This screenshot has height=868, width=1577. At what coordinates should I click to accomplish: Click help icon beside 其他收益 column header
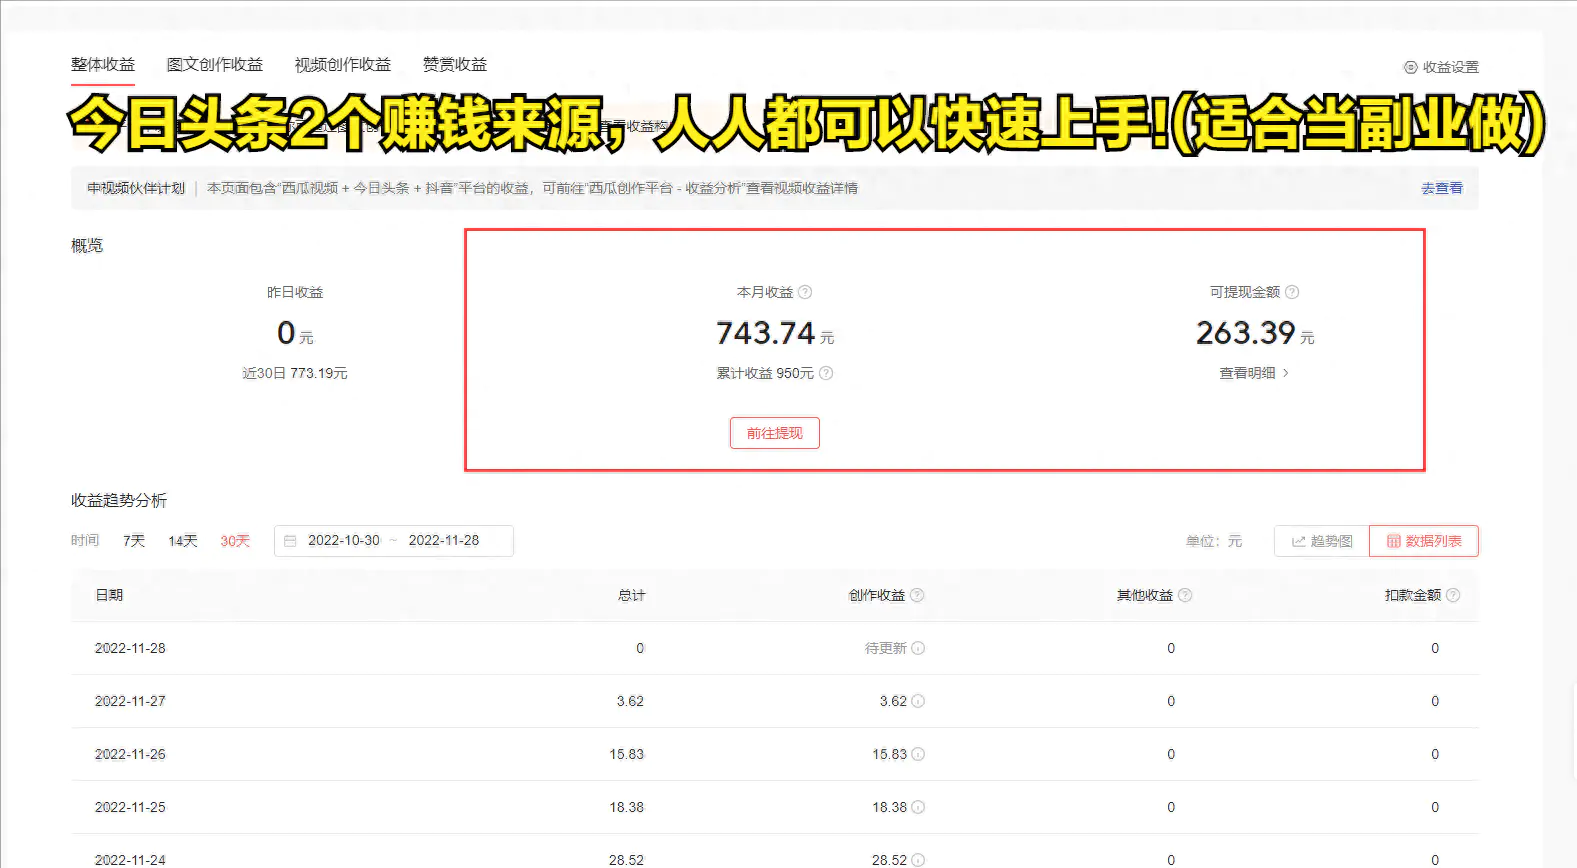(1185, 595)
